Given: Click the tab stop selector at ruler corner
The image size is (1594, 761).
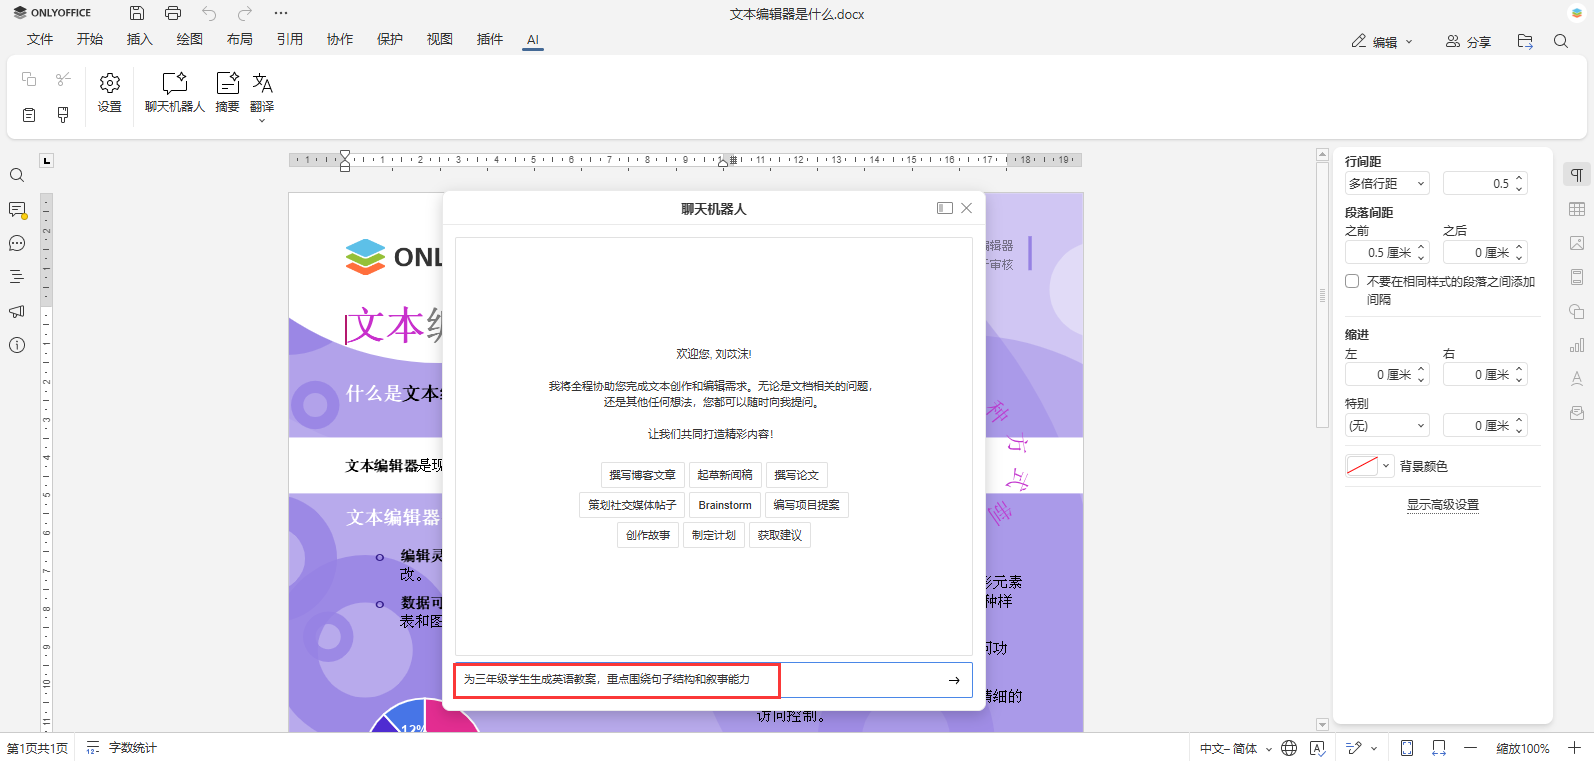Looking at the screenshot, I should click(x=46, y=160).
